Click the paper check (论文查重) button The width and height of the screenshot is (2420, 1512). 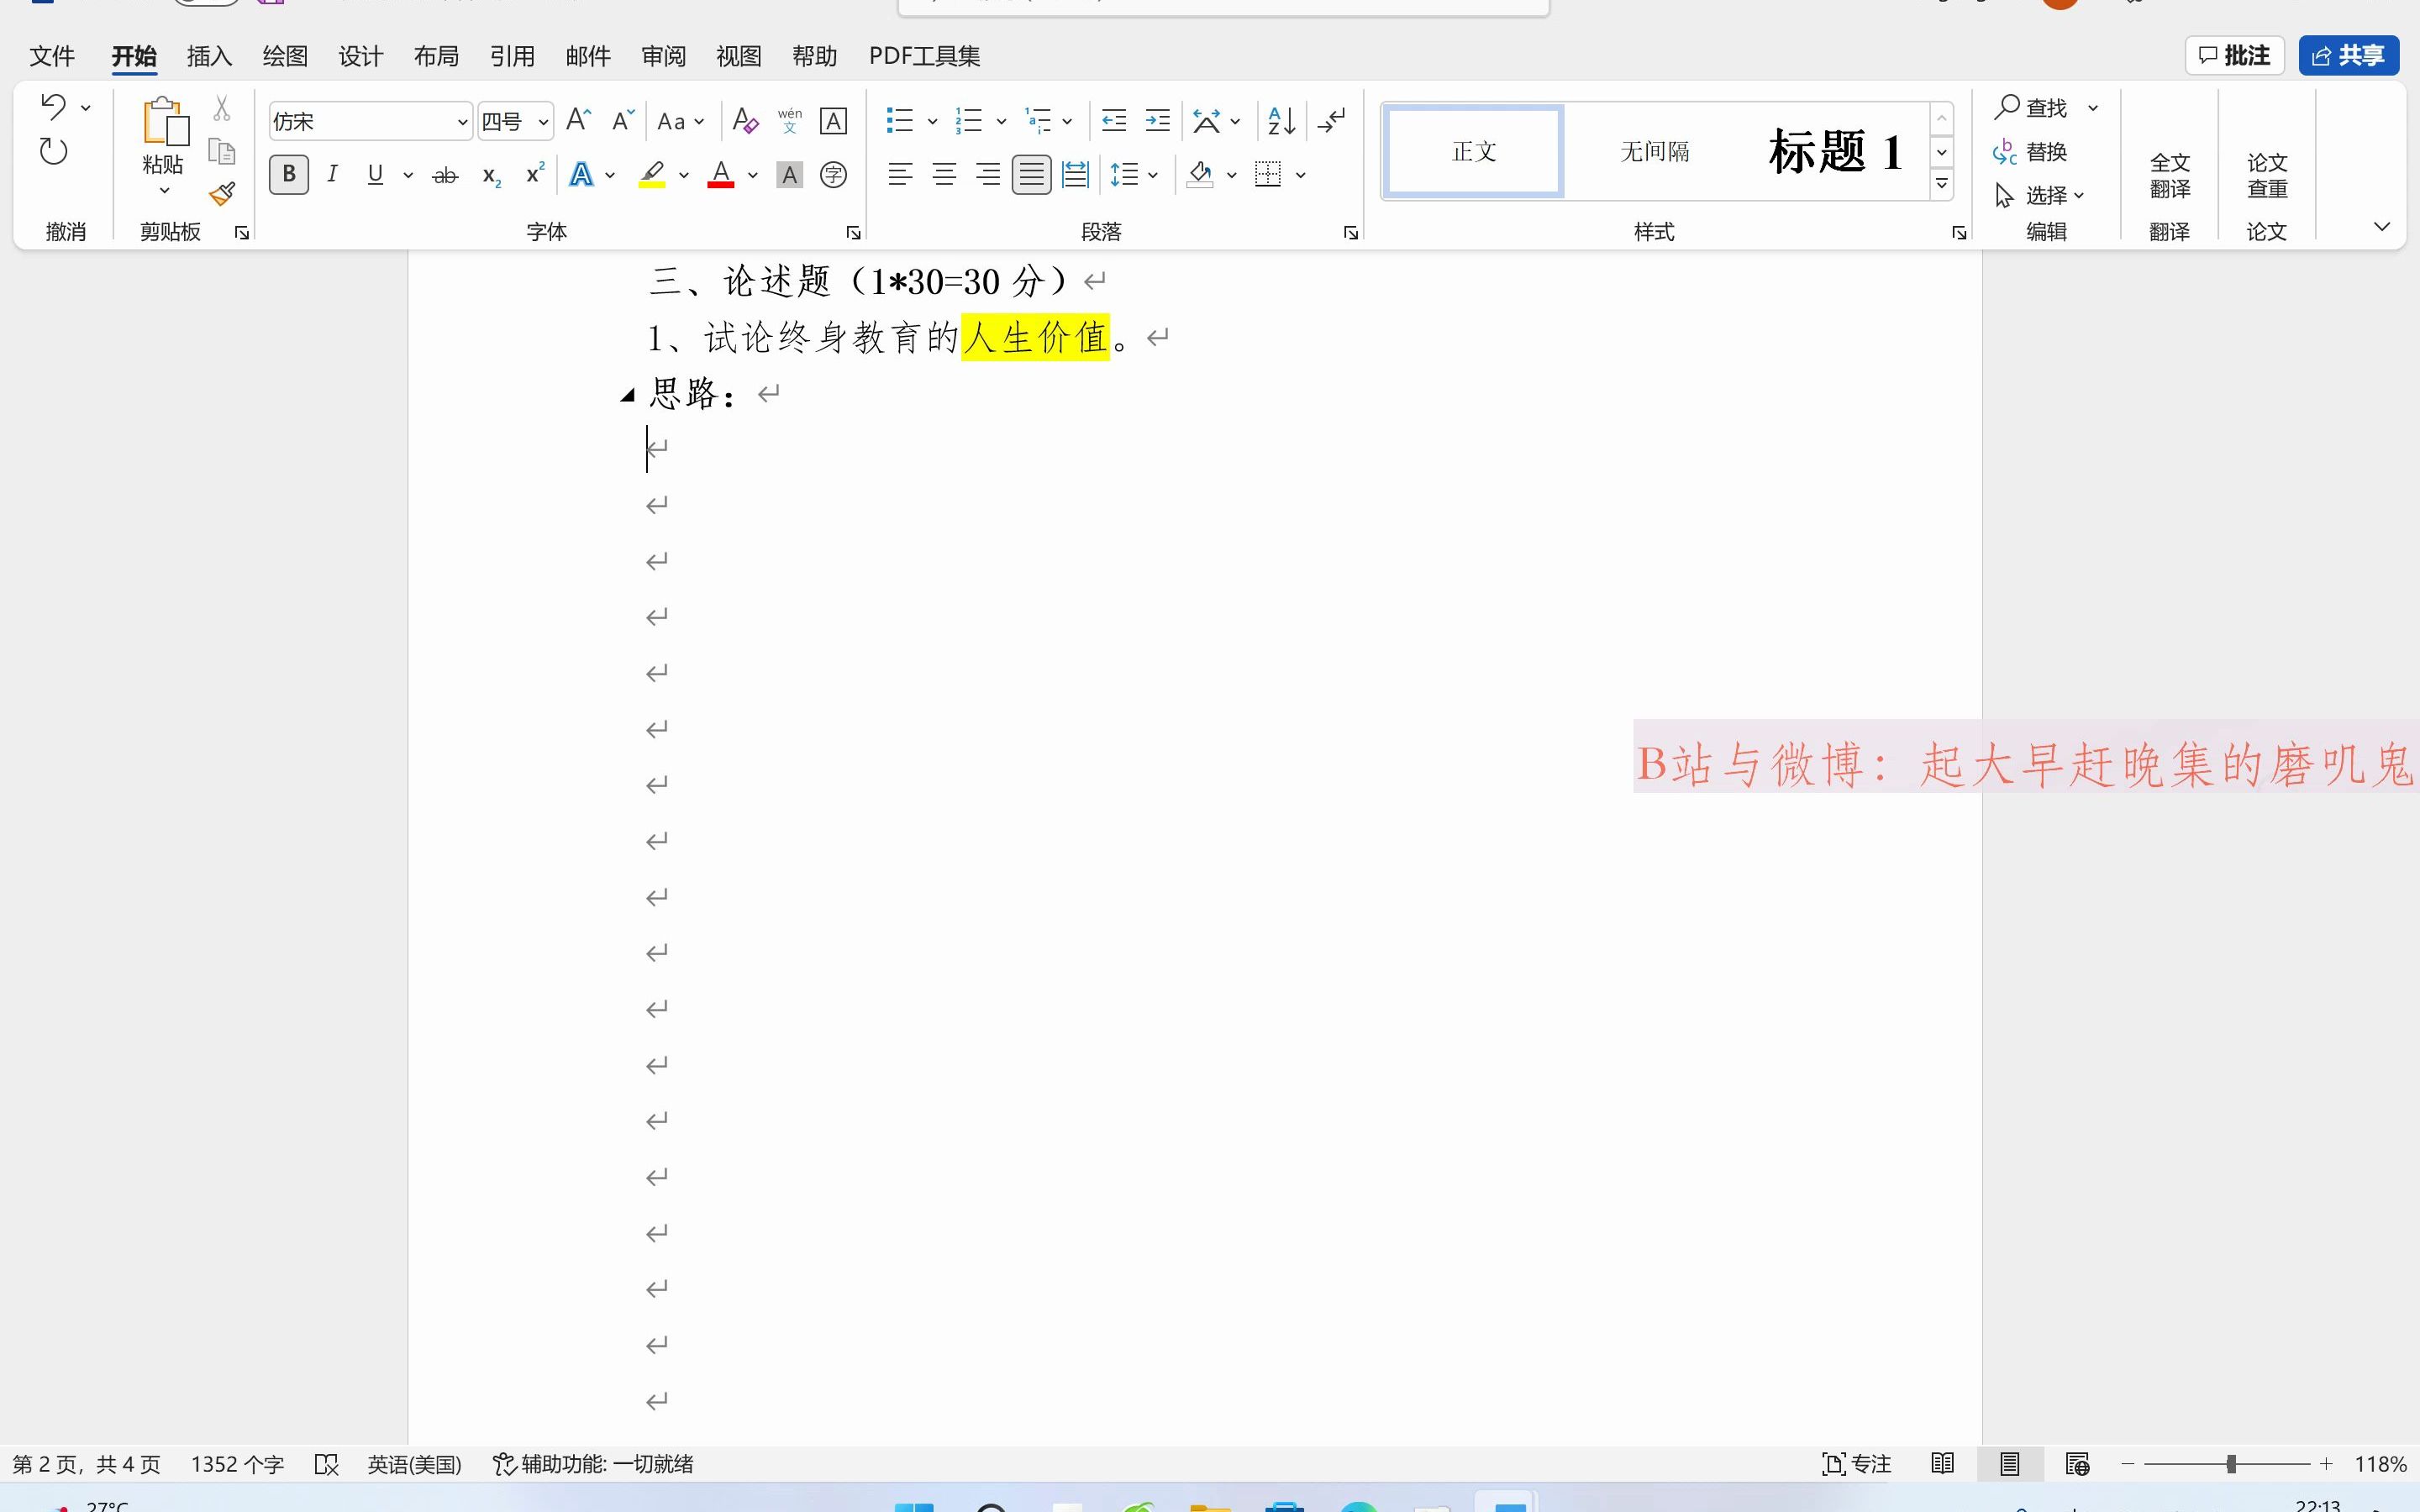(x=2267, y=175)
